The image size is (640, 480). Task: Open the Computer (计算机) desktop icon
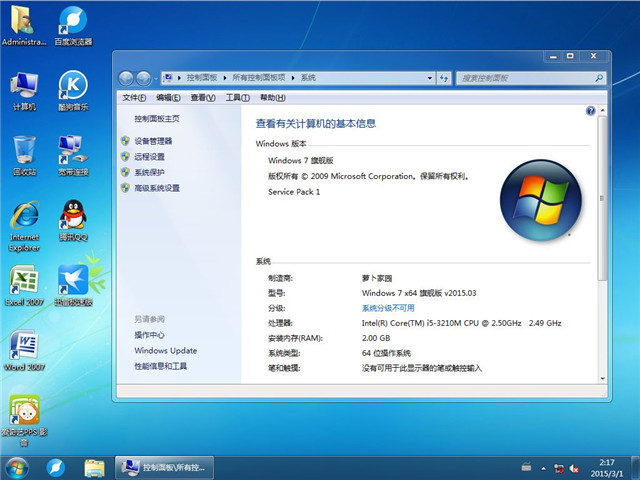(x=24, y=91)
